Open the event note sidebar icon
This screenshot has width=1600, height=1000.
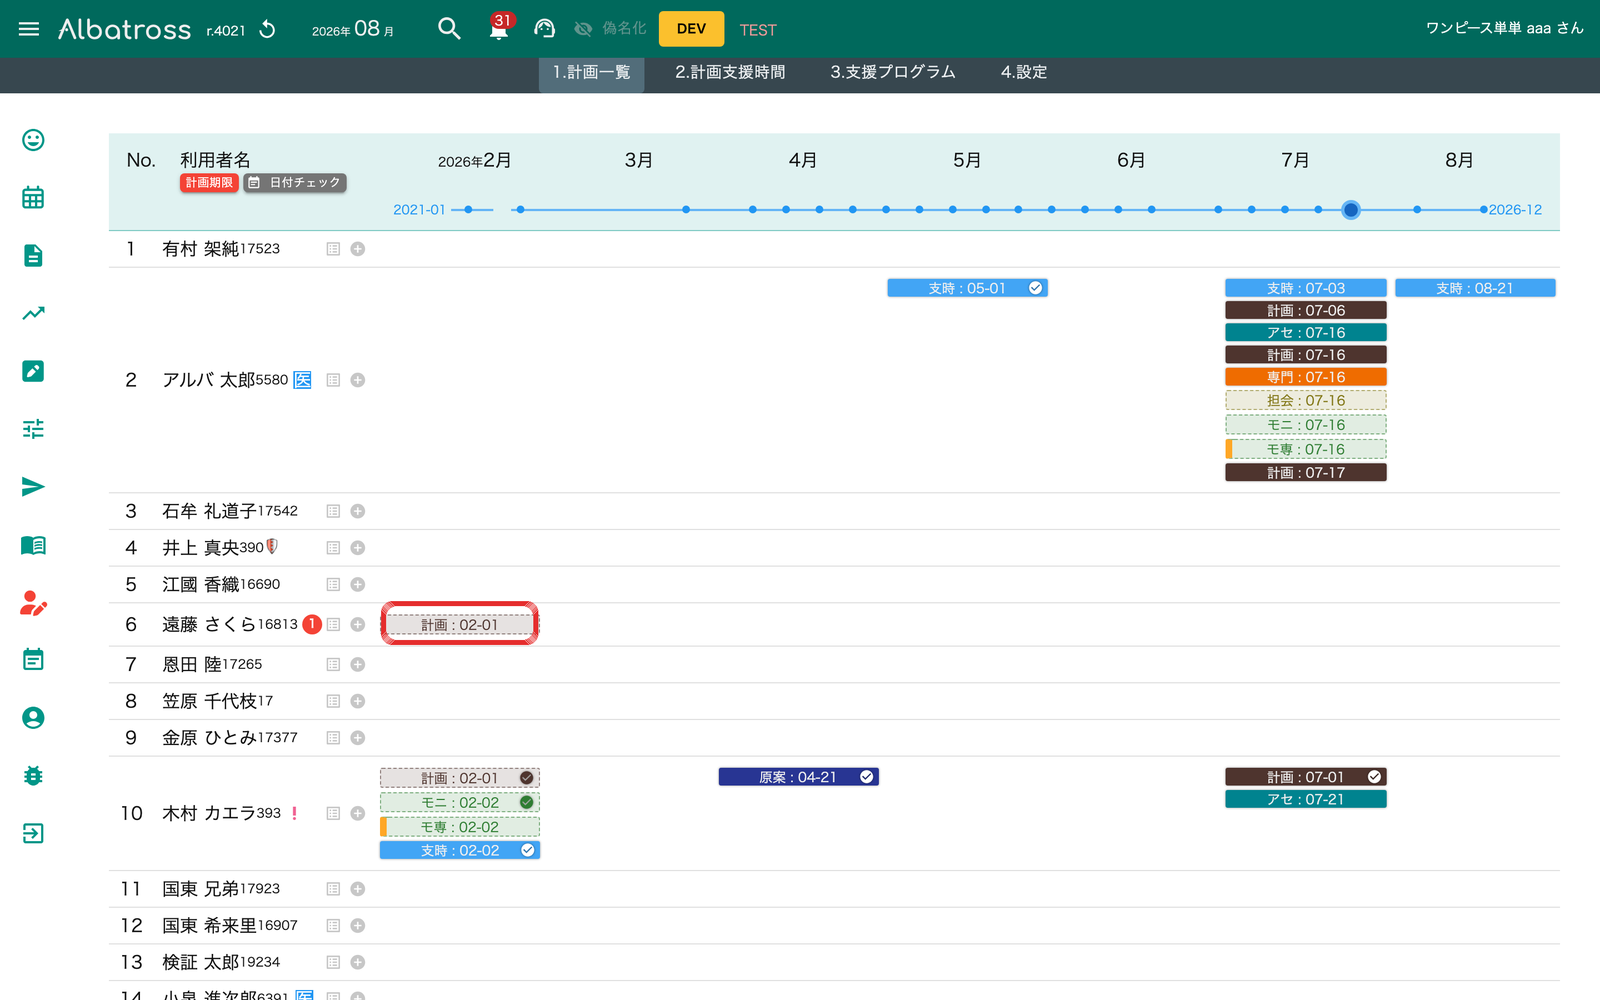tap(33, 660)
